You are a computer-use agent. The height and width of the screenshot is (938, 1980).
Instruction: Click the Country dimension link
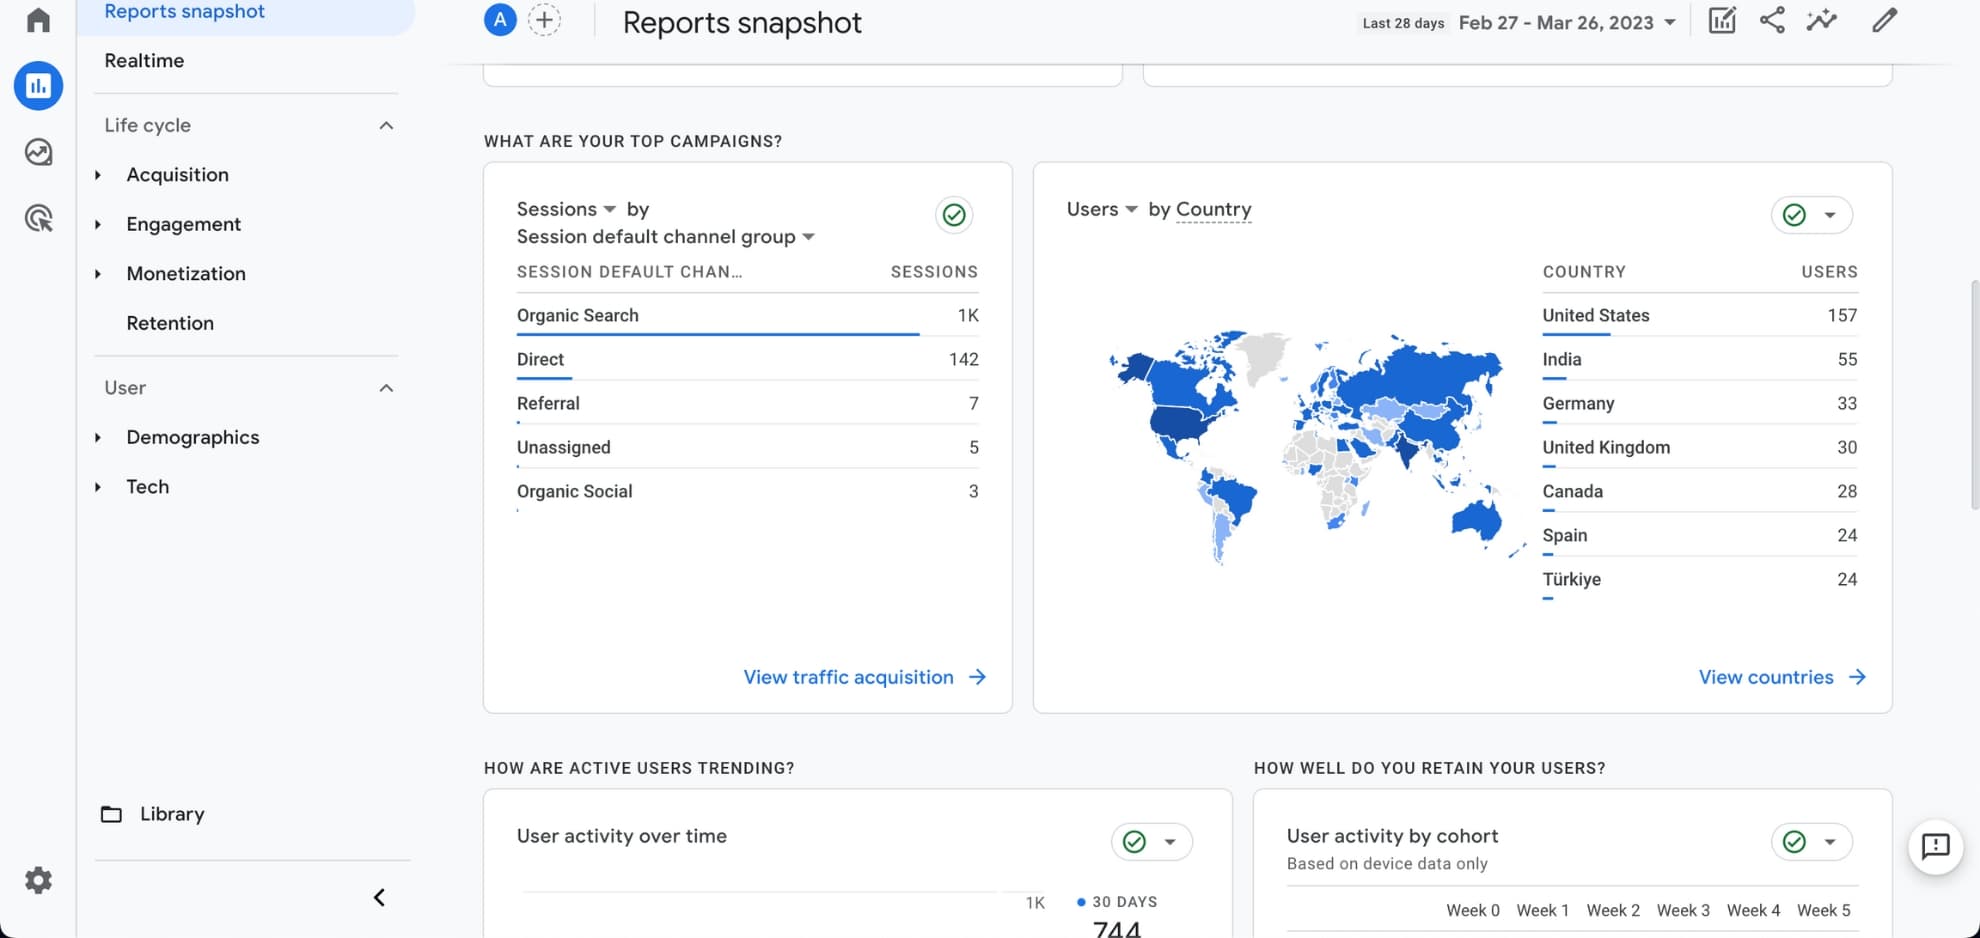(x=1213, y=209)
